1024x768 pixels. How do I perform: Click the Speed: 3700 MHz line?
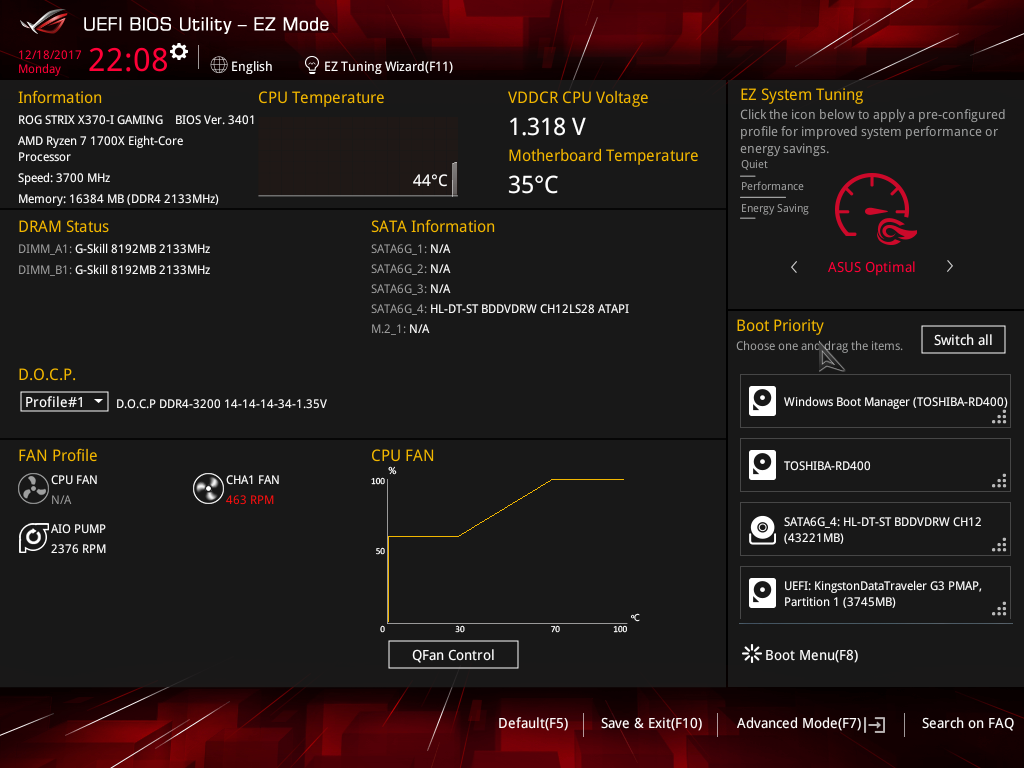tap(64, 178)
